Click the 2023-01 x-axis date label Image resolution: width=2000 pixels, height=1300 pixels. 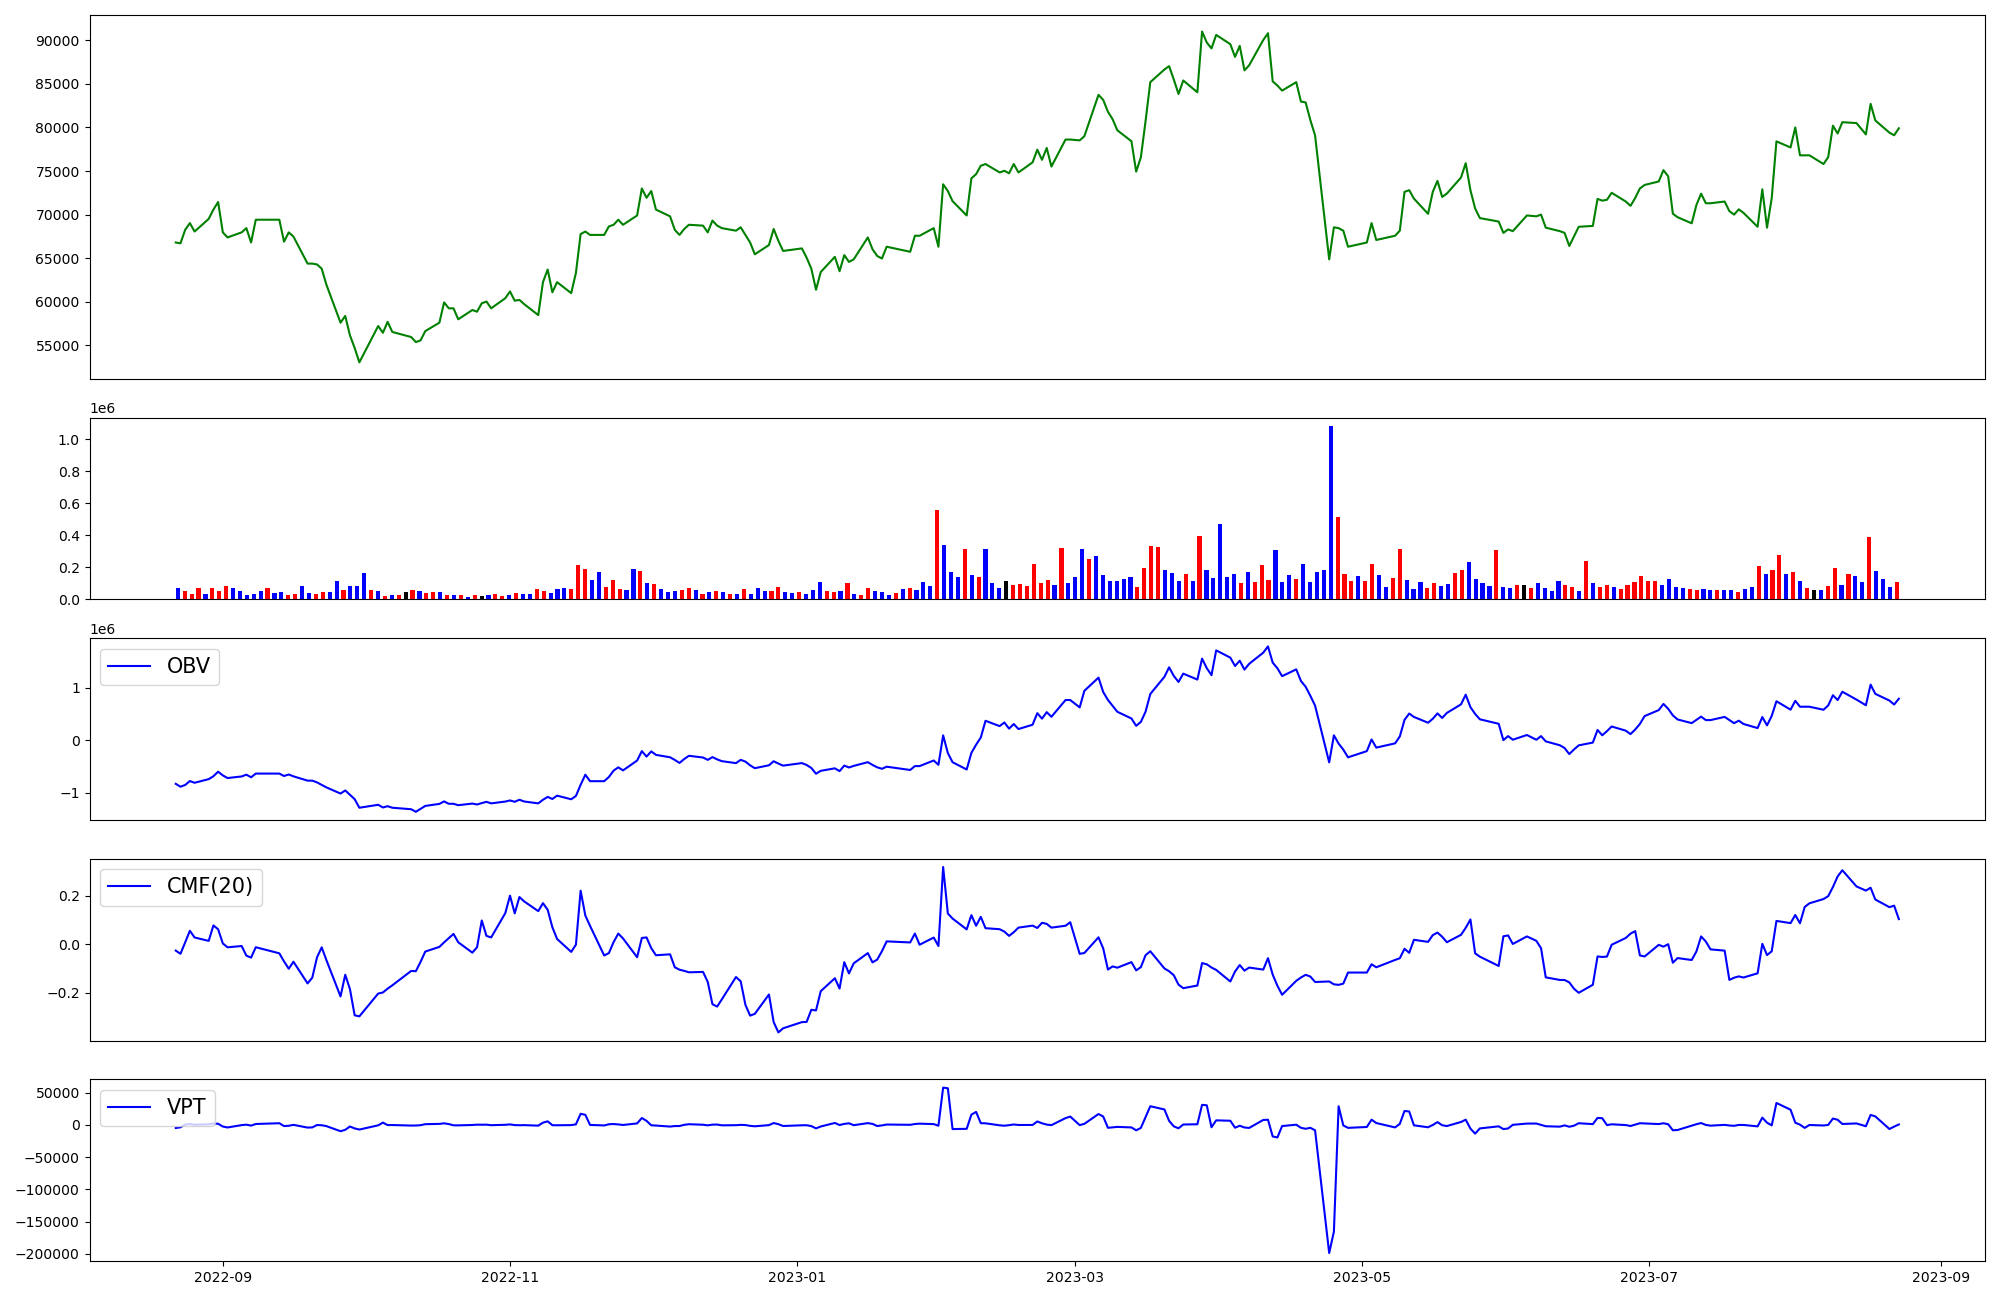coord(797,1277)
